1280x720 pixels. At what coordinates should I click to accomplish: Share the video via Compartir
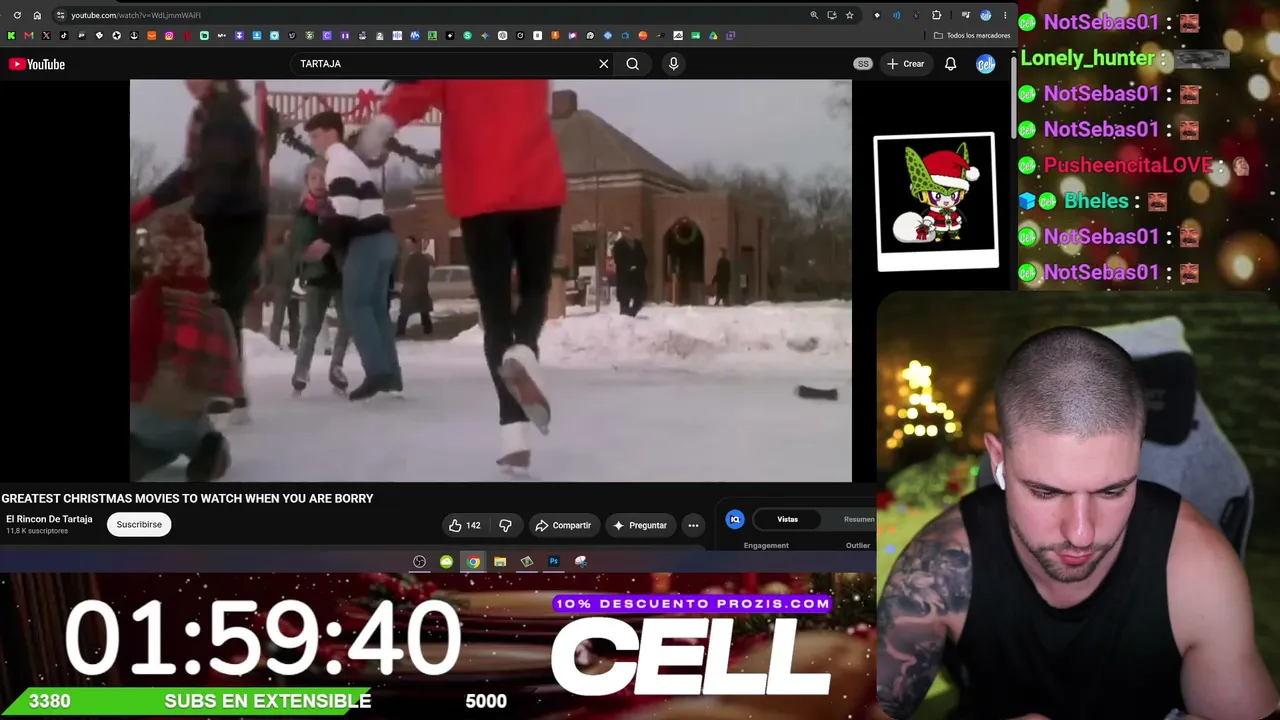click(563, 525)
